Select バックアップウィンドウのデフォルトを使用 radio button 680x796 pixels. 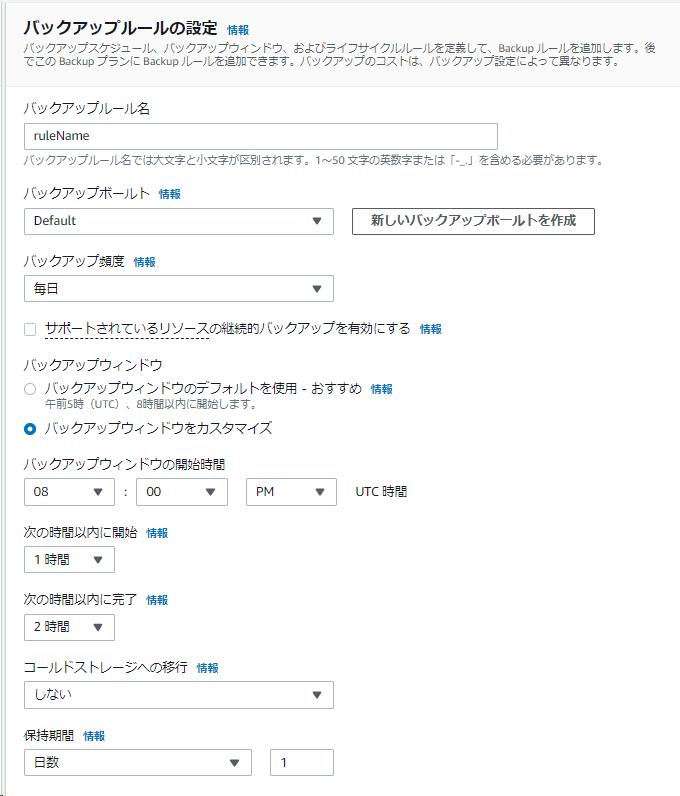click(30, 389)
